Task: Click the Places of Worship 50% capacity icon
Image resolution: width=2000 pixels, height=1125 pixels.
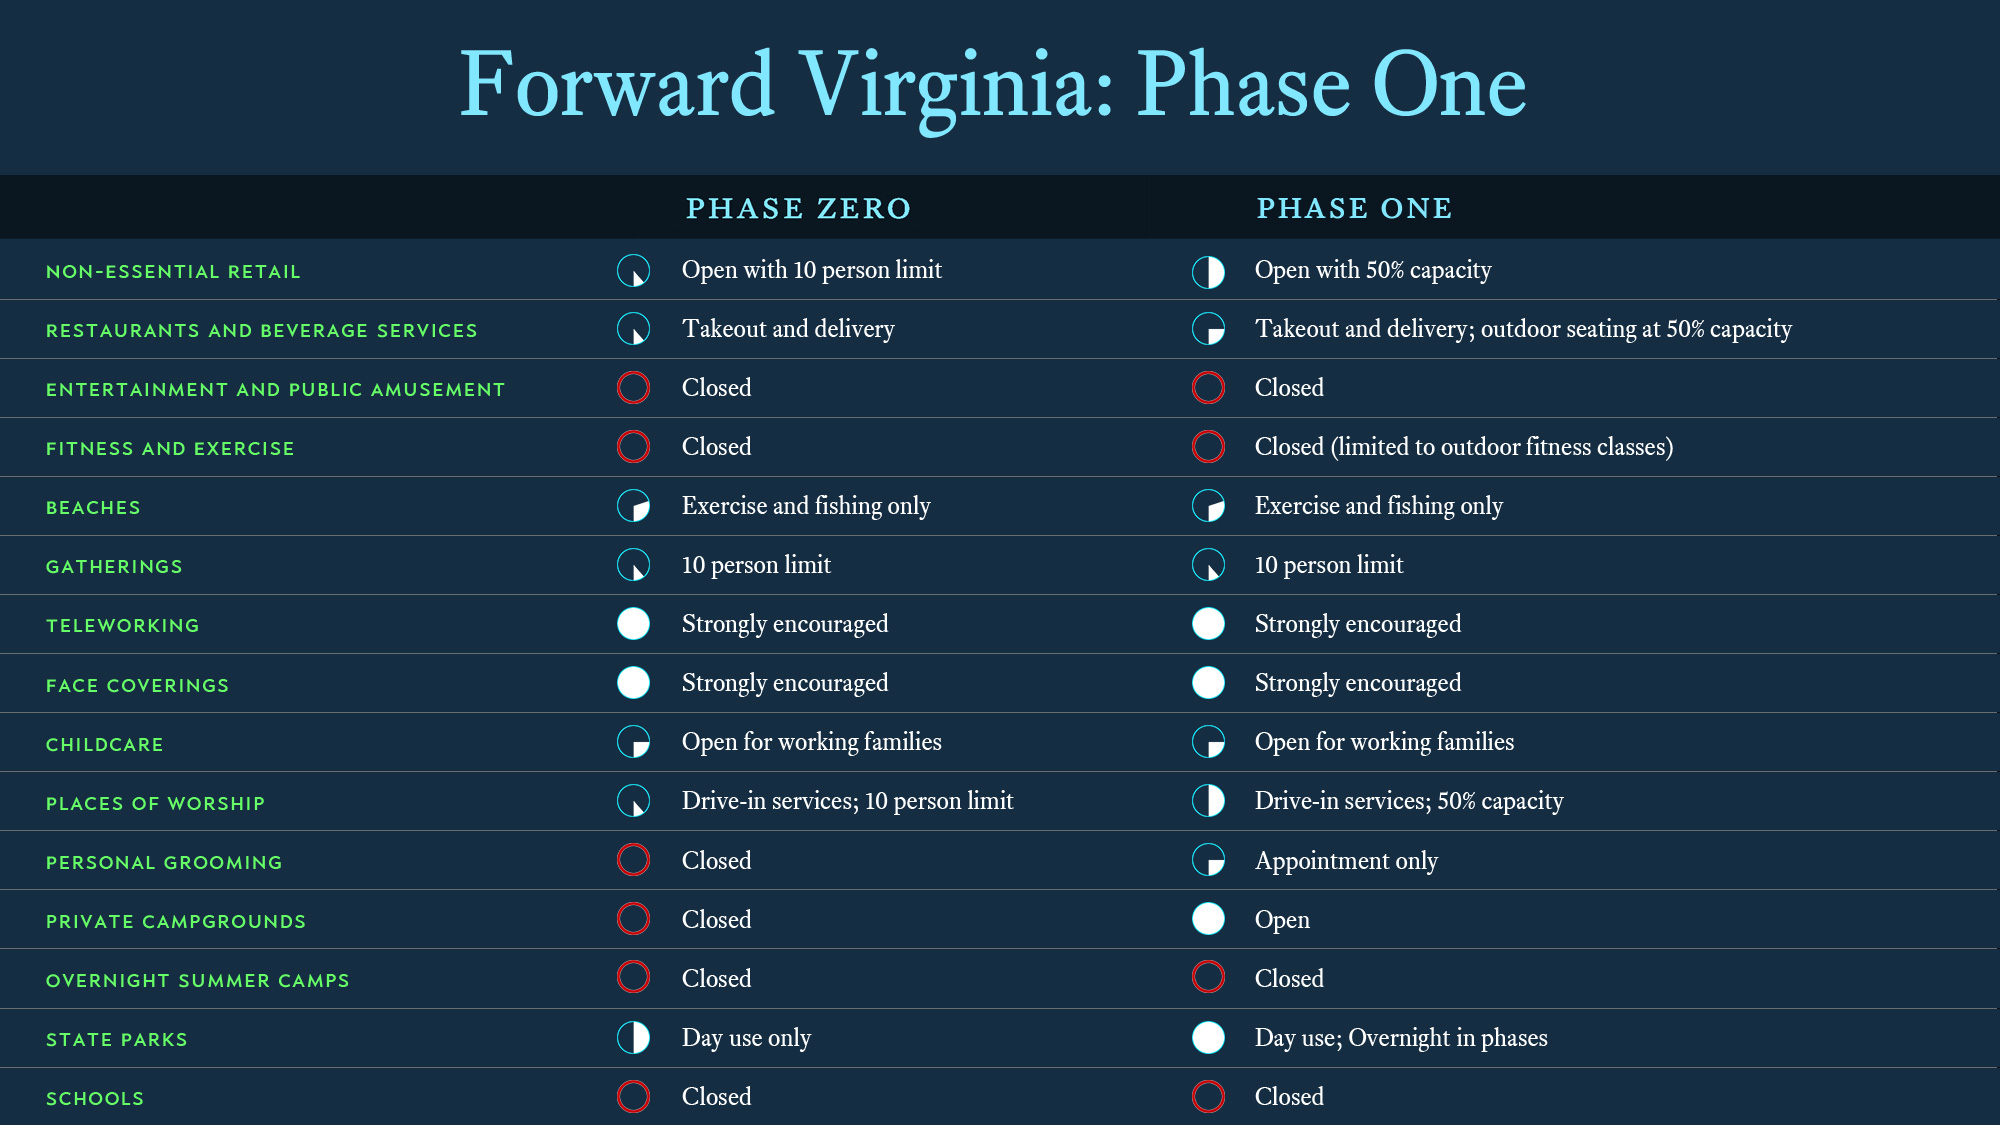Action: [x=1208, y=801]
